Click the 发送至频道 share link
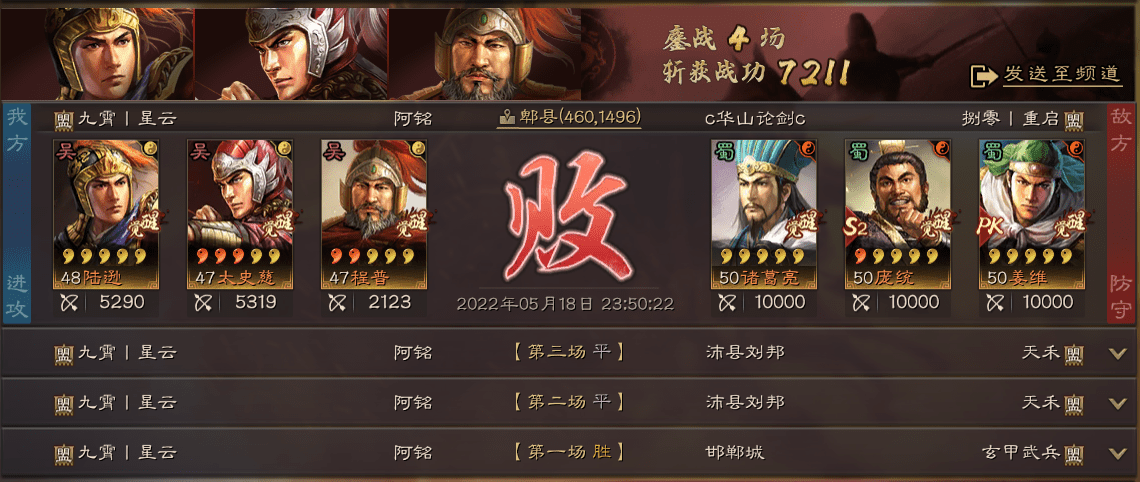 1062,73
